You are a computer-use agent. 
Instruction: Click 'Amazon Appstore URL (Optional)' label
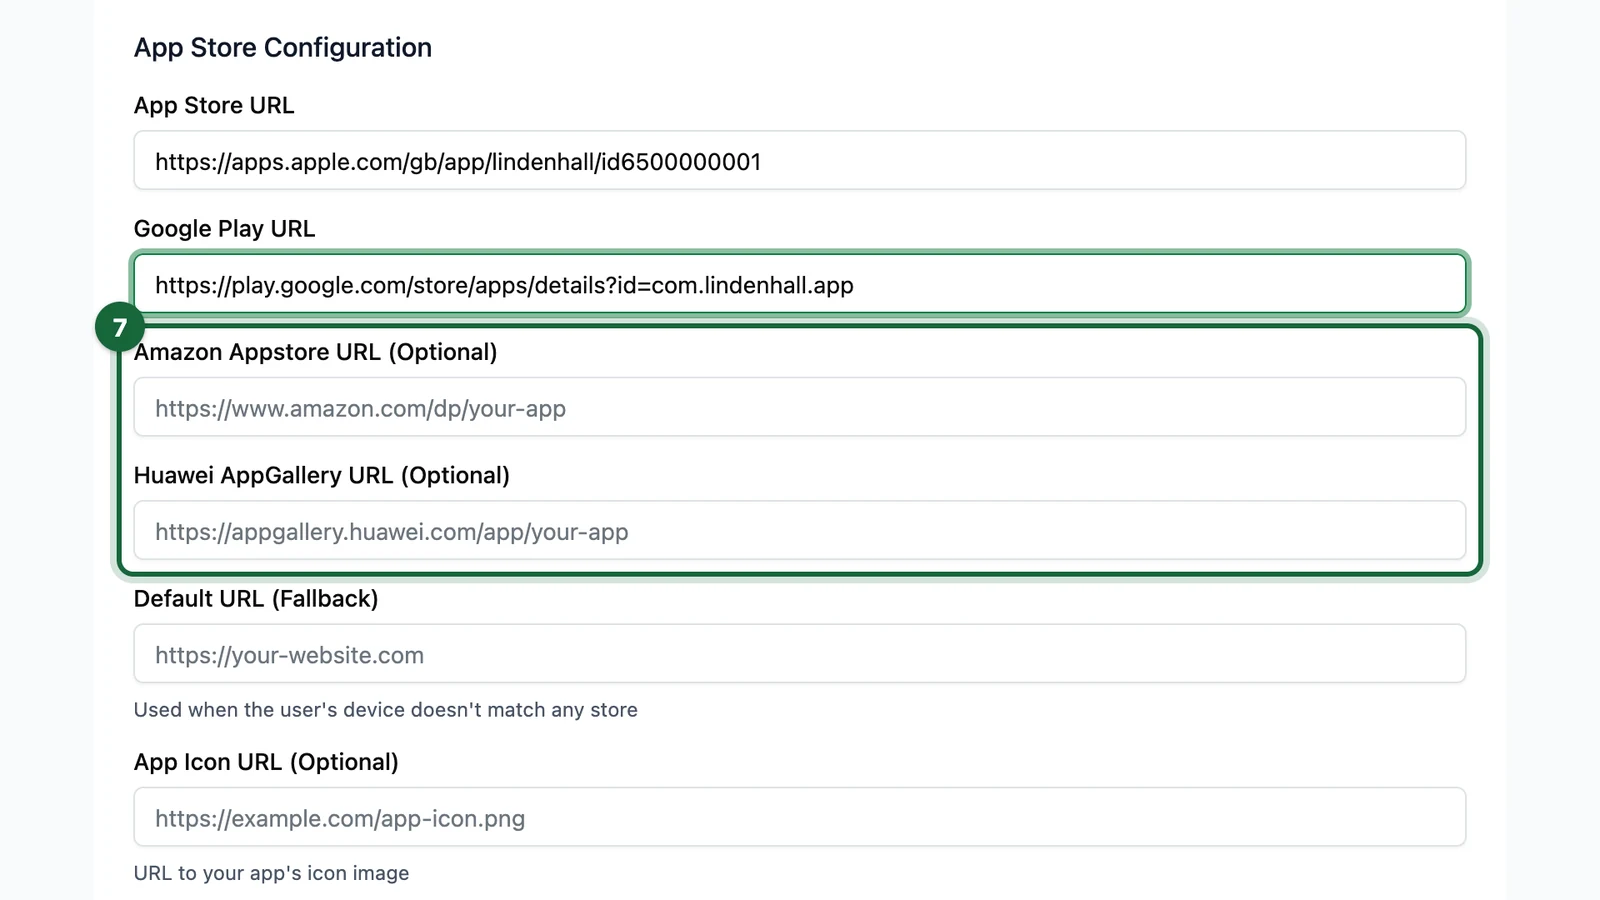316,352
